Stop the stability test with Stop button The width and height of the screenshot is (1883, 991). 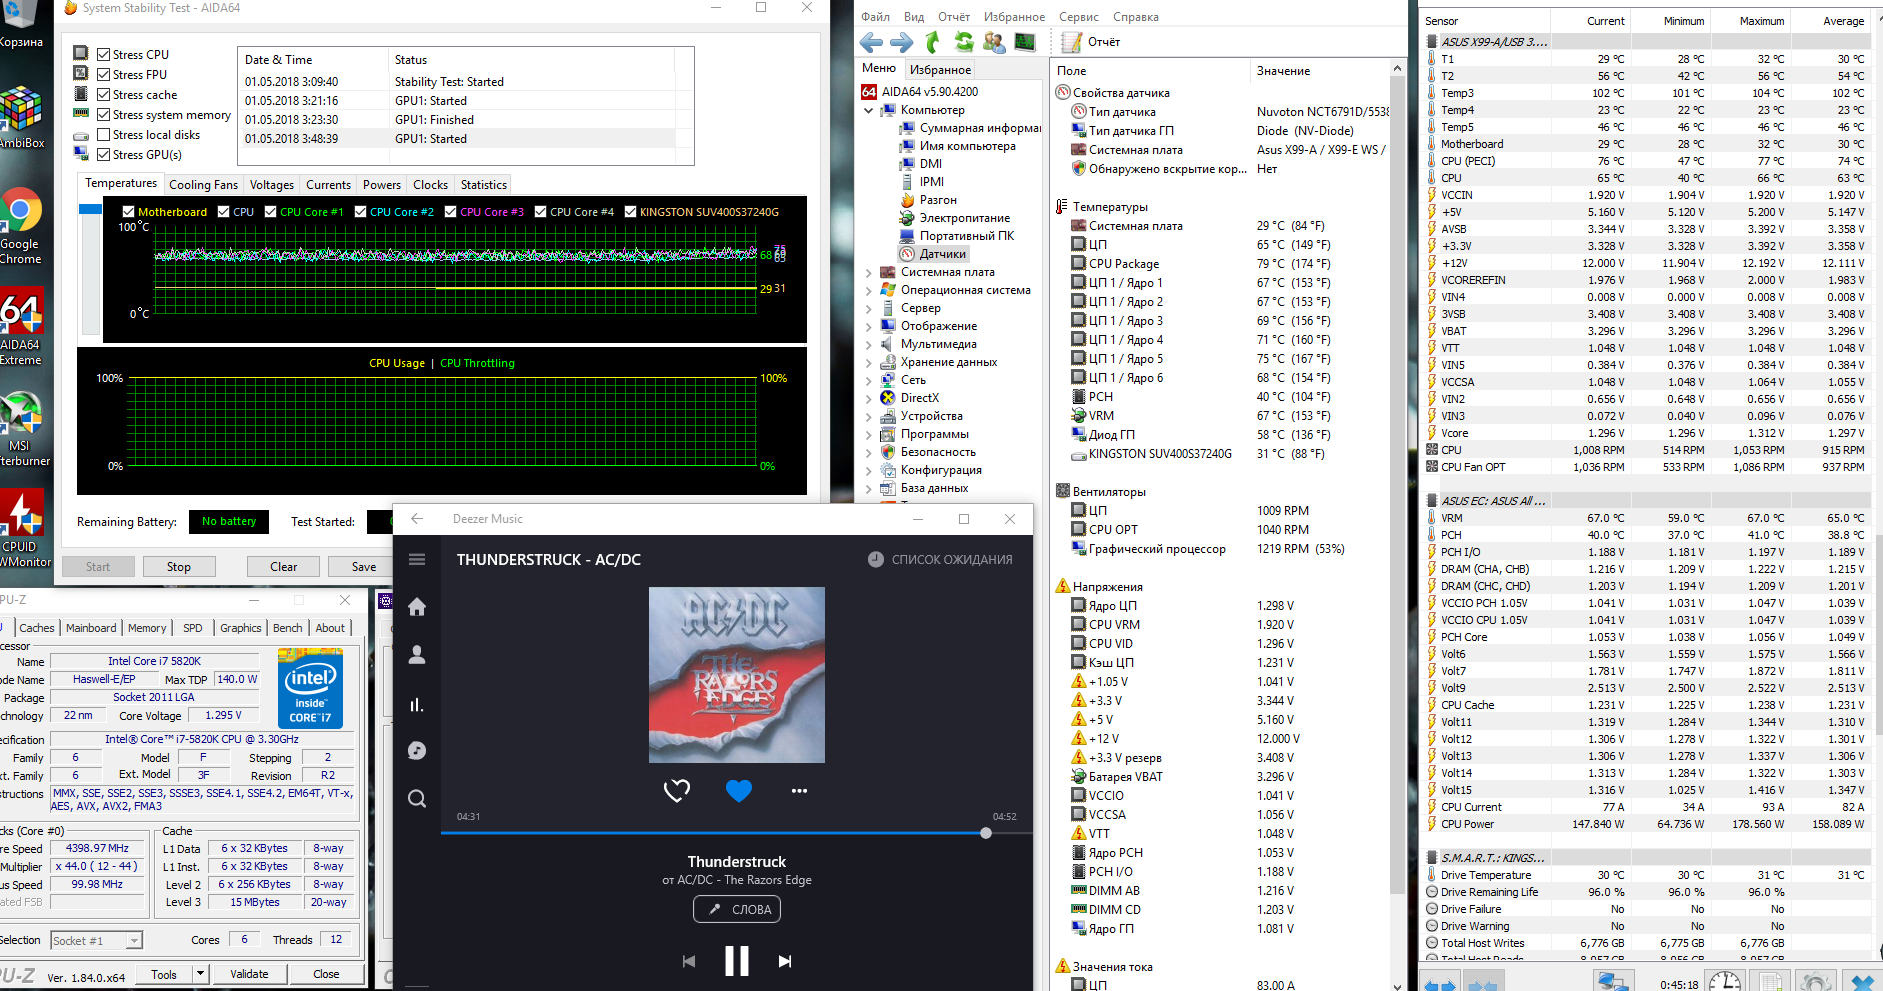point(179,567)
